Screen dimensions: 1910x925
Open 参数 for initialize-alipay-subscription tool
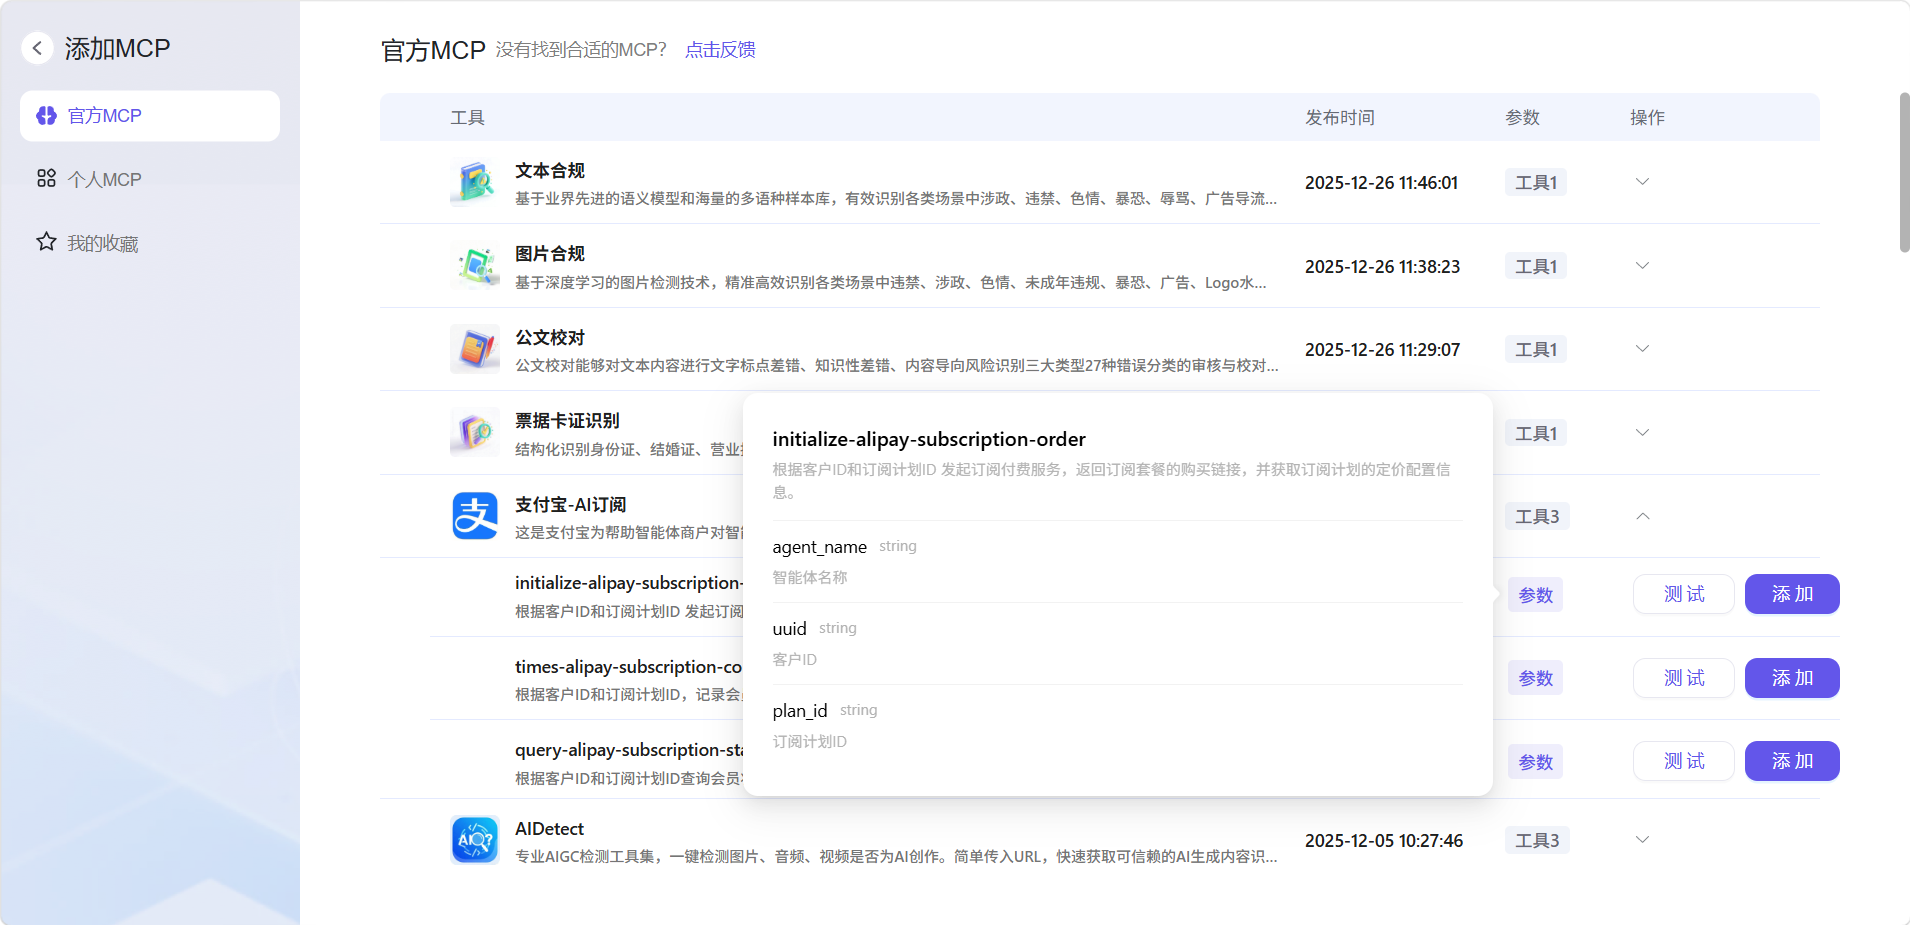pos(1535,595)
